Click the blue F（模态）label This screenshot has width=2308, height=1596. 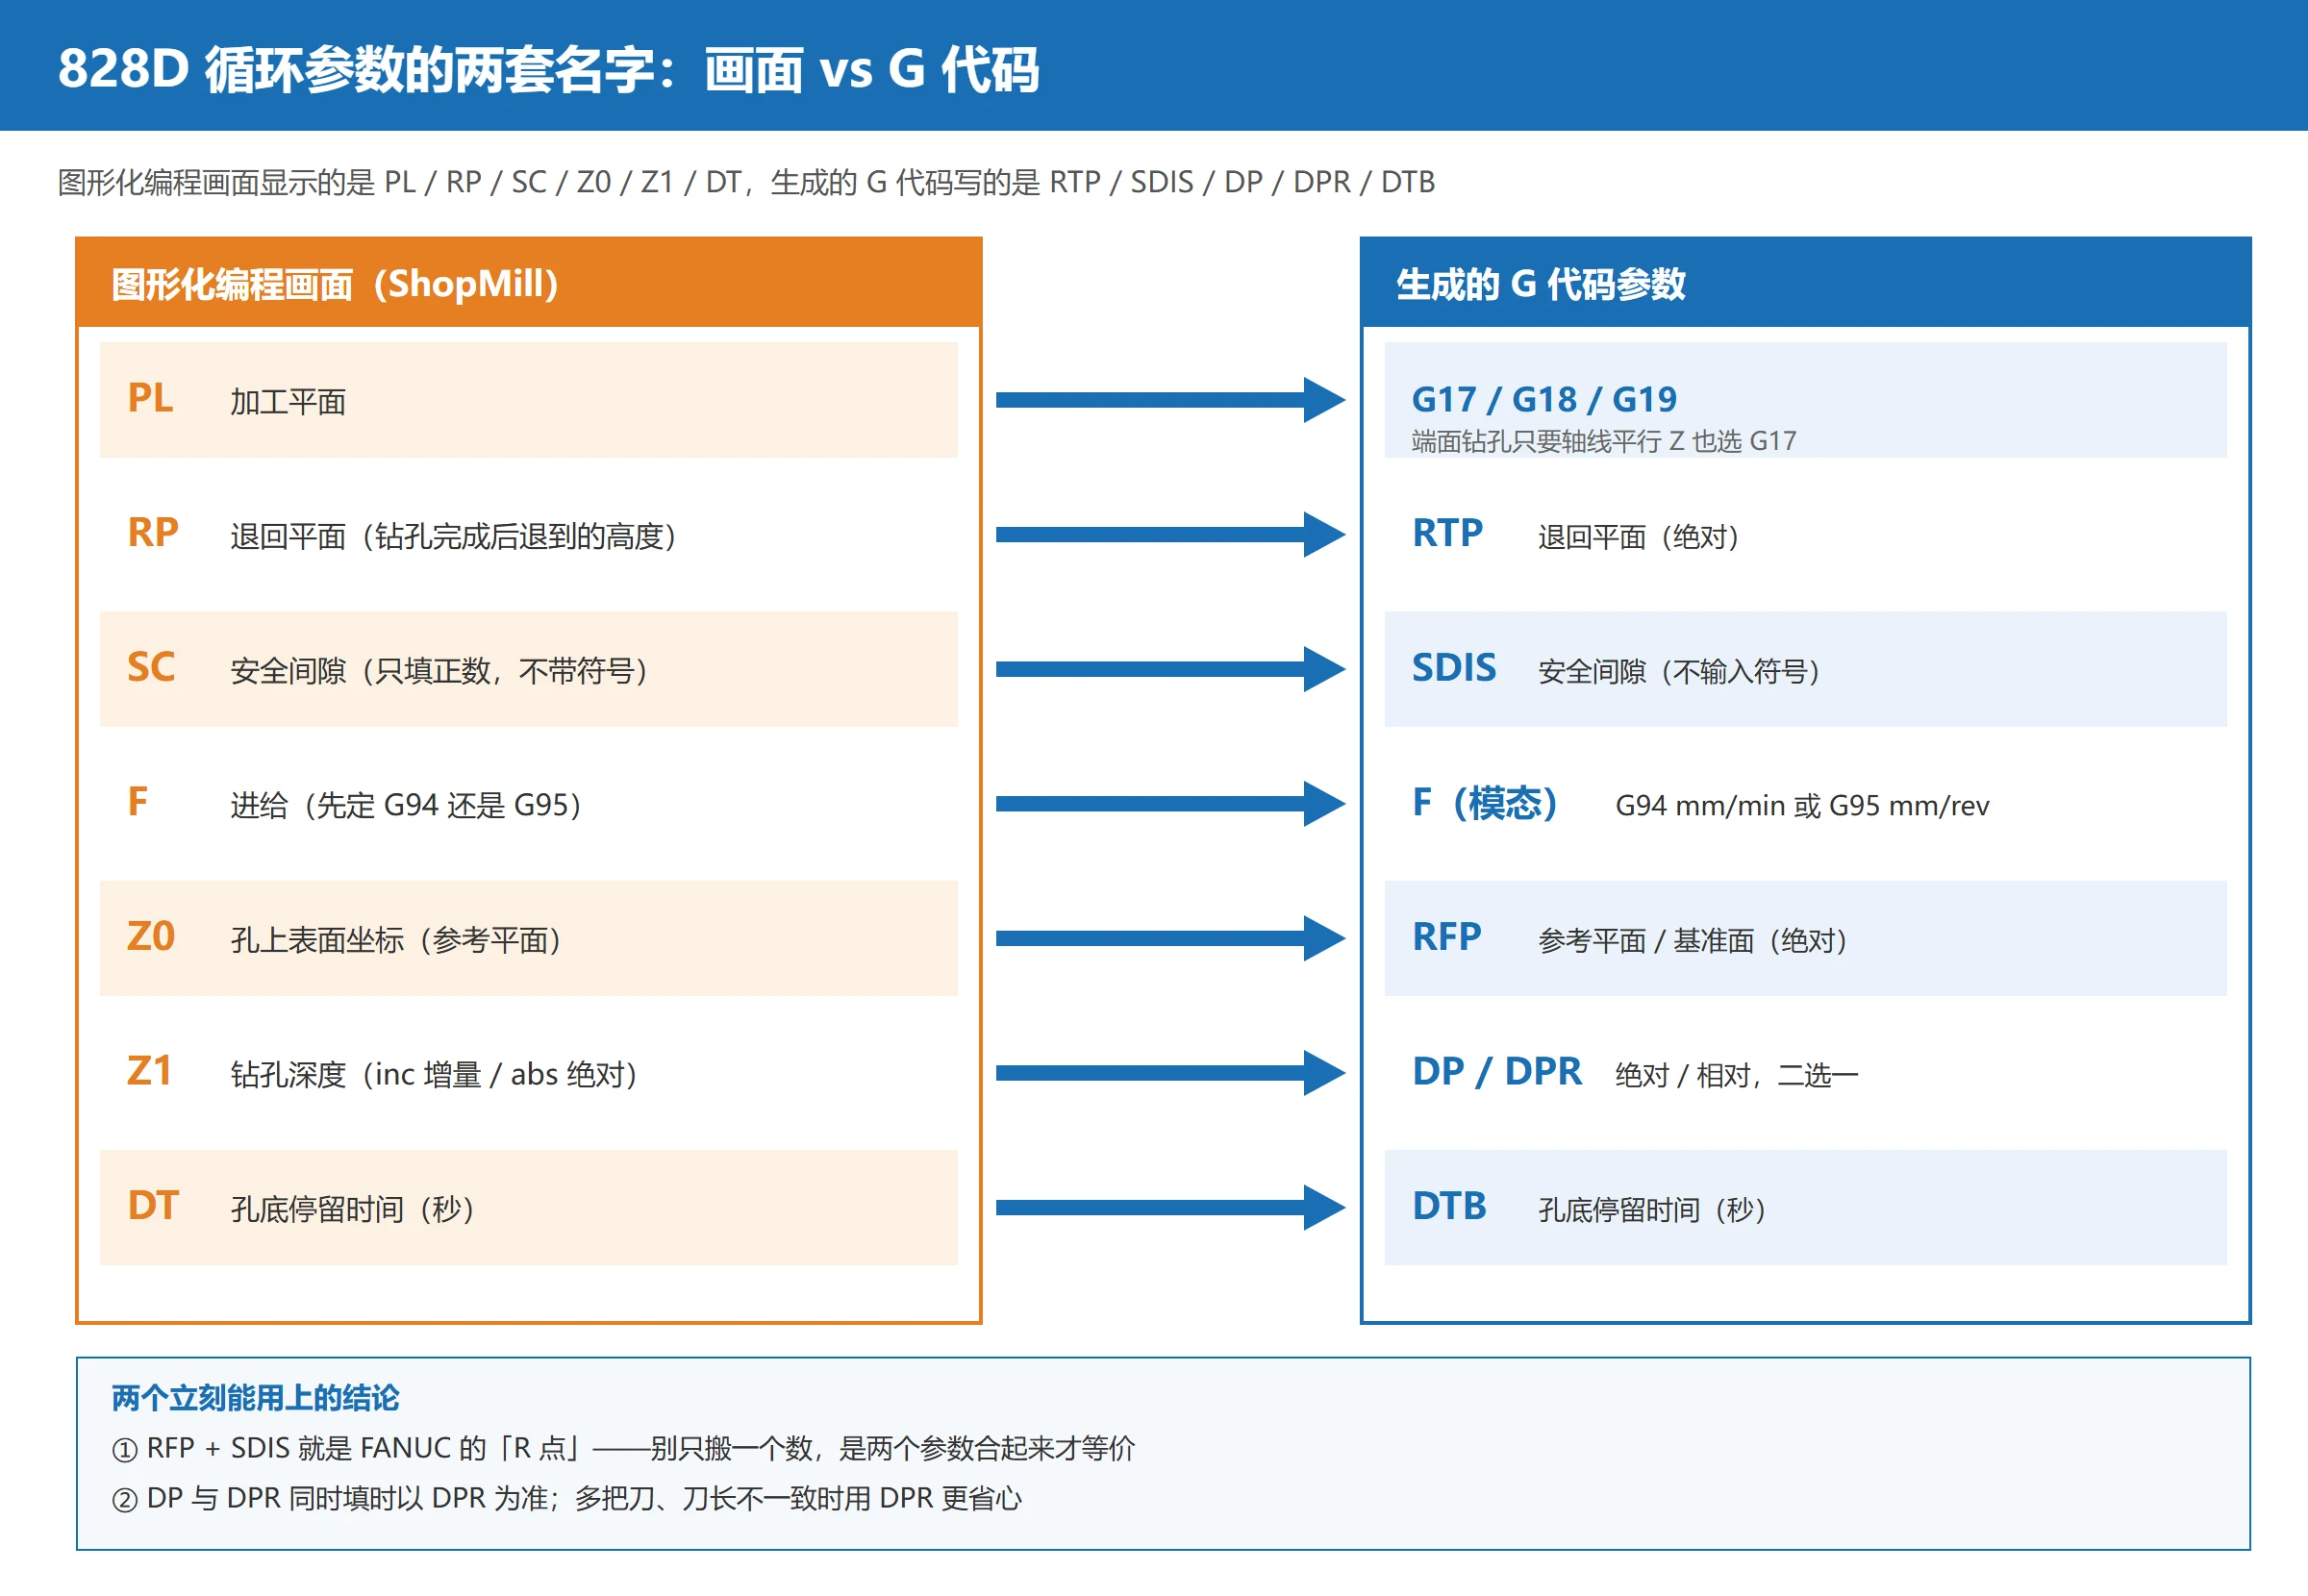tap(1485, 803)
